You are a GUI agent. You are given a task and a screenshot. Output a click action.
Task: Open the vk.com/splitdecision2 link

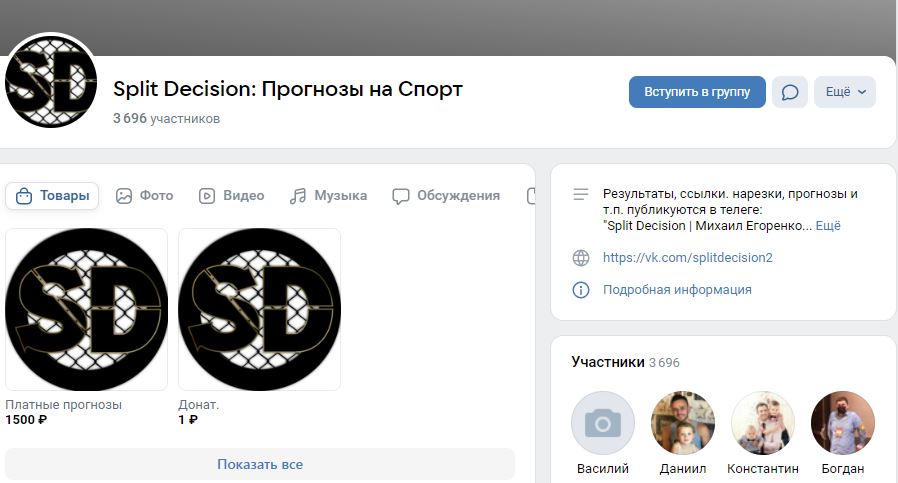coord(688,258)
